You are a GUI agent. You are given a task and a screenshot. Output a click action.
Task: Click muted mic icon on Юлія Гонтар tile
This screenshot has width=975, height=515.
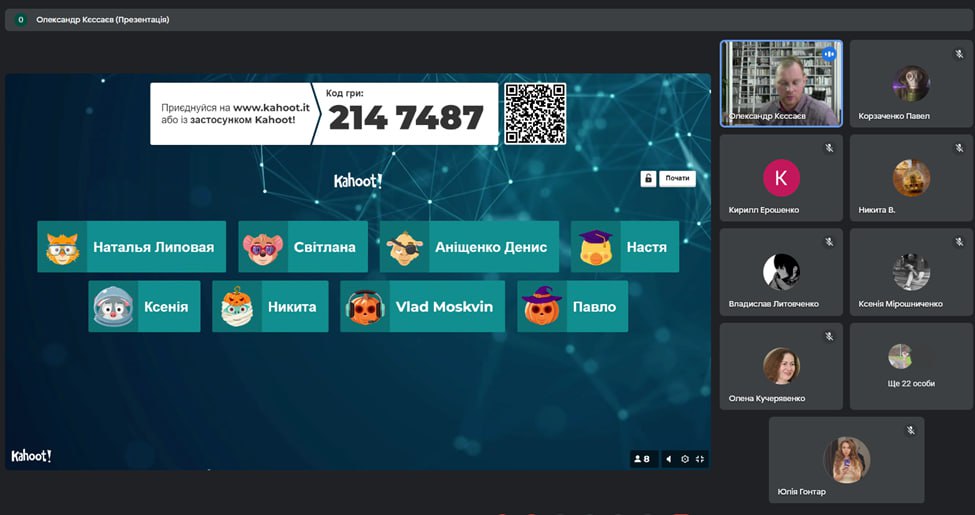coord(910,430)
